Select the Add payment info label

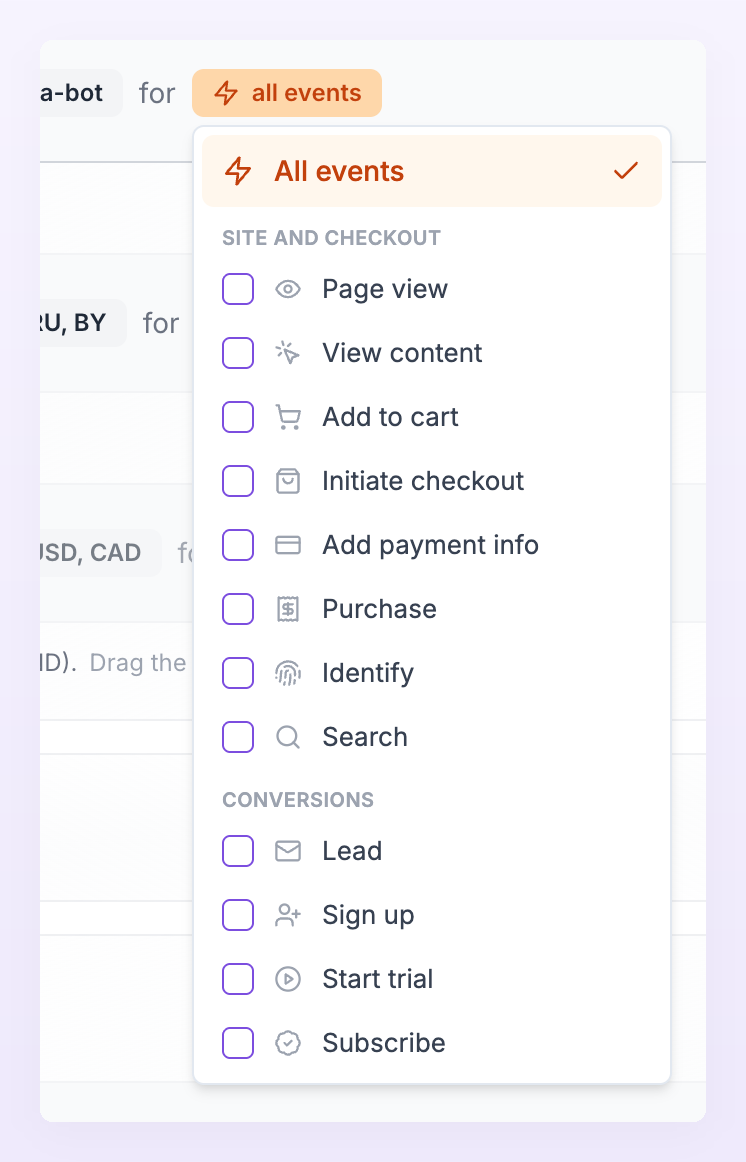pyautogui.click(x=430, y=545)
